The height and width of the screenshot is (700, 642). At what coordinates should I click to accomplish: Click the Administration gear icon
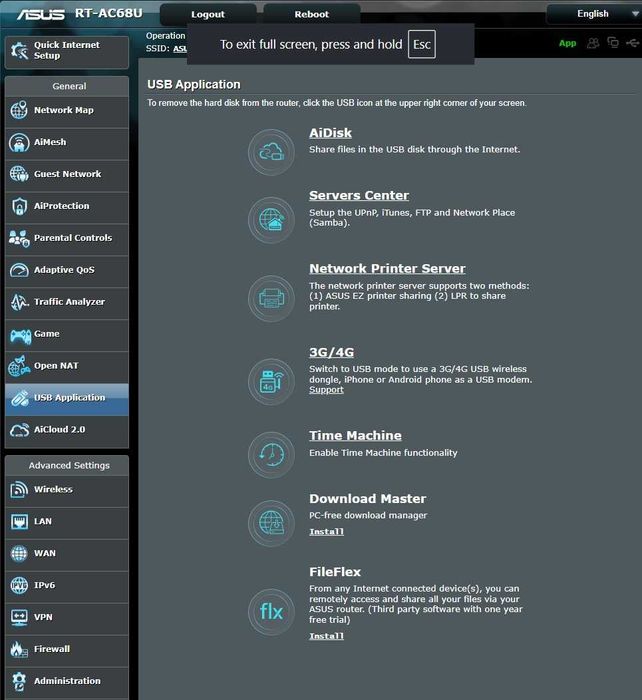[19, 681]
